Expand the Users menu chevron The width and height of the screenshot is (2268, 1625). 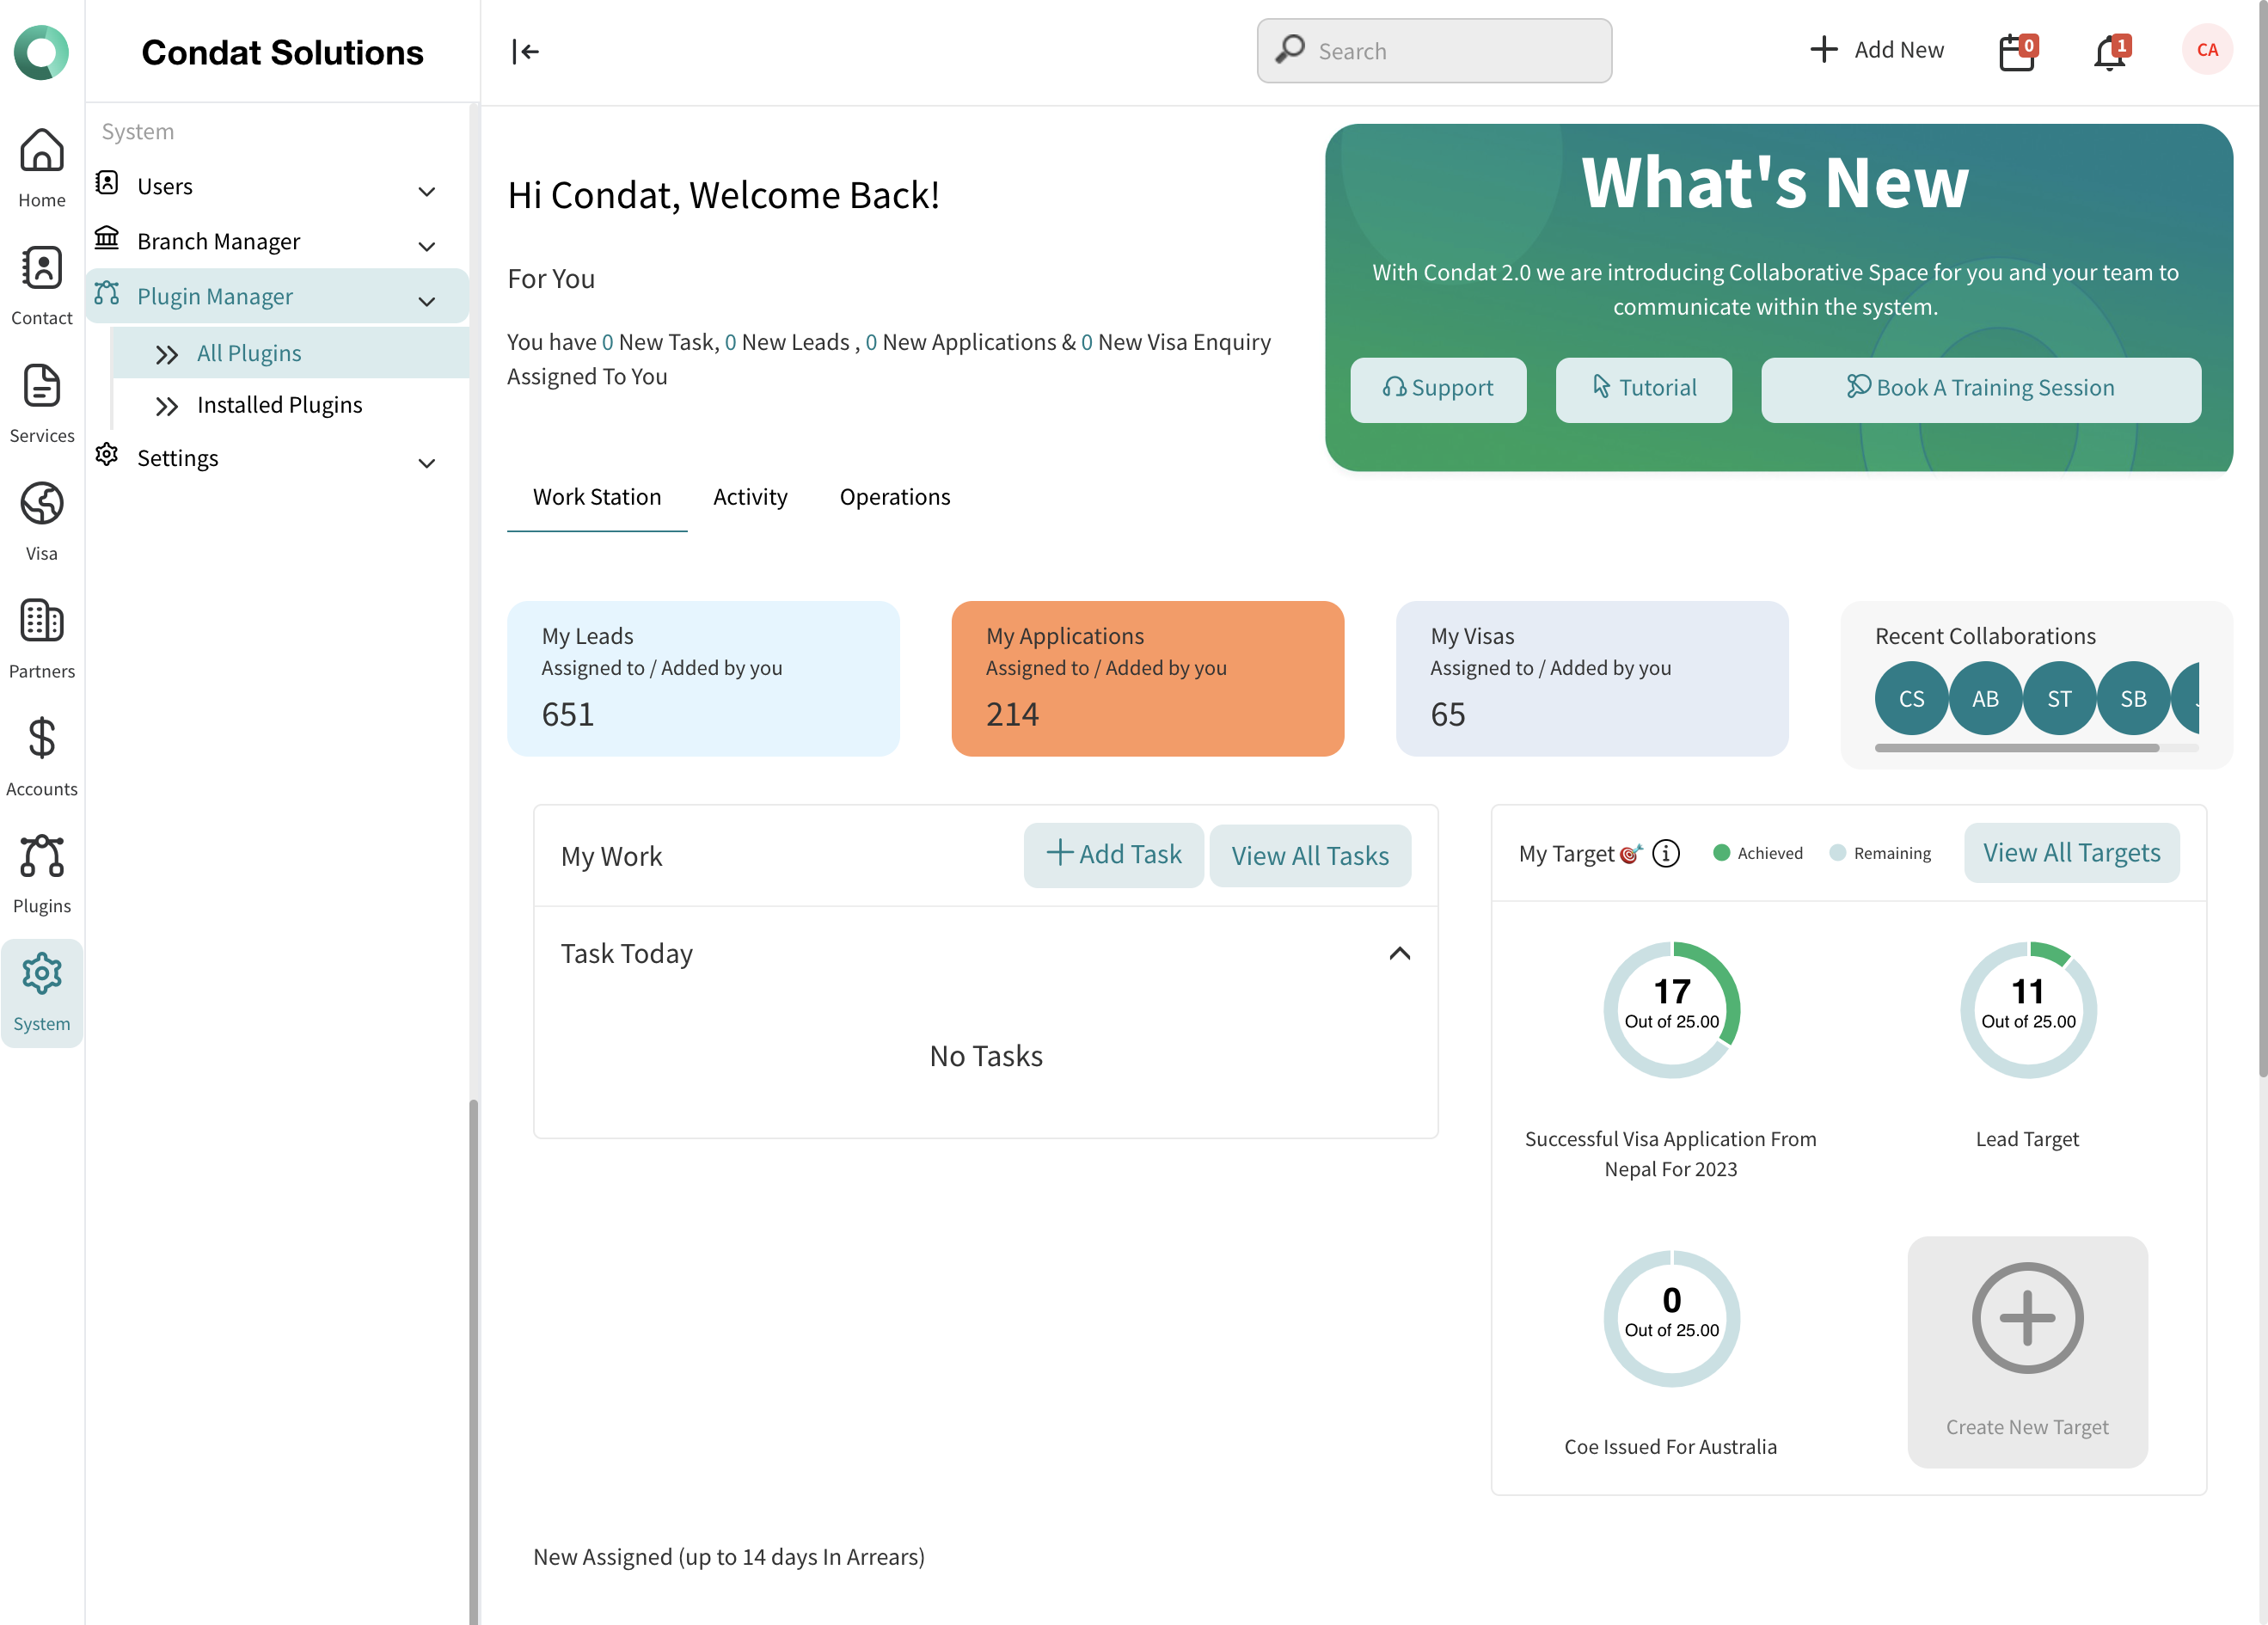click(x=427, y=191)
